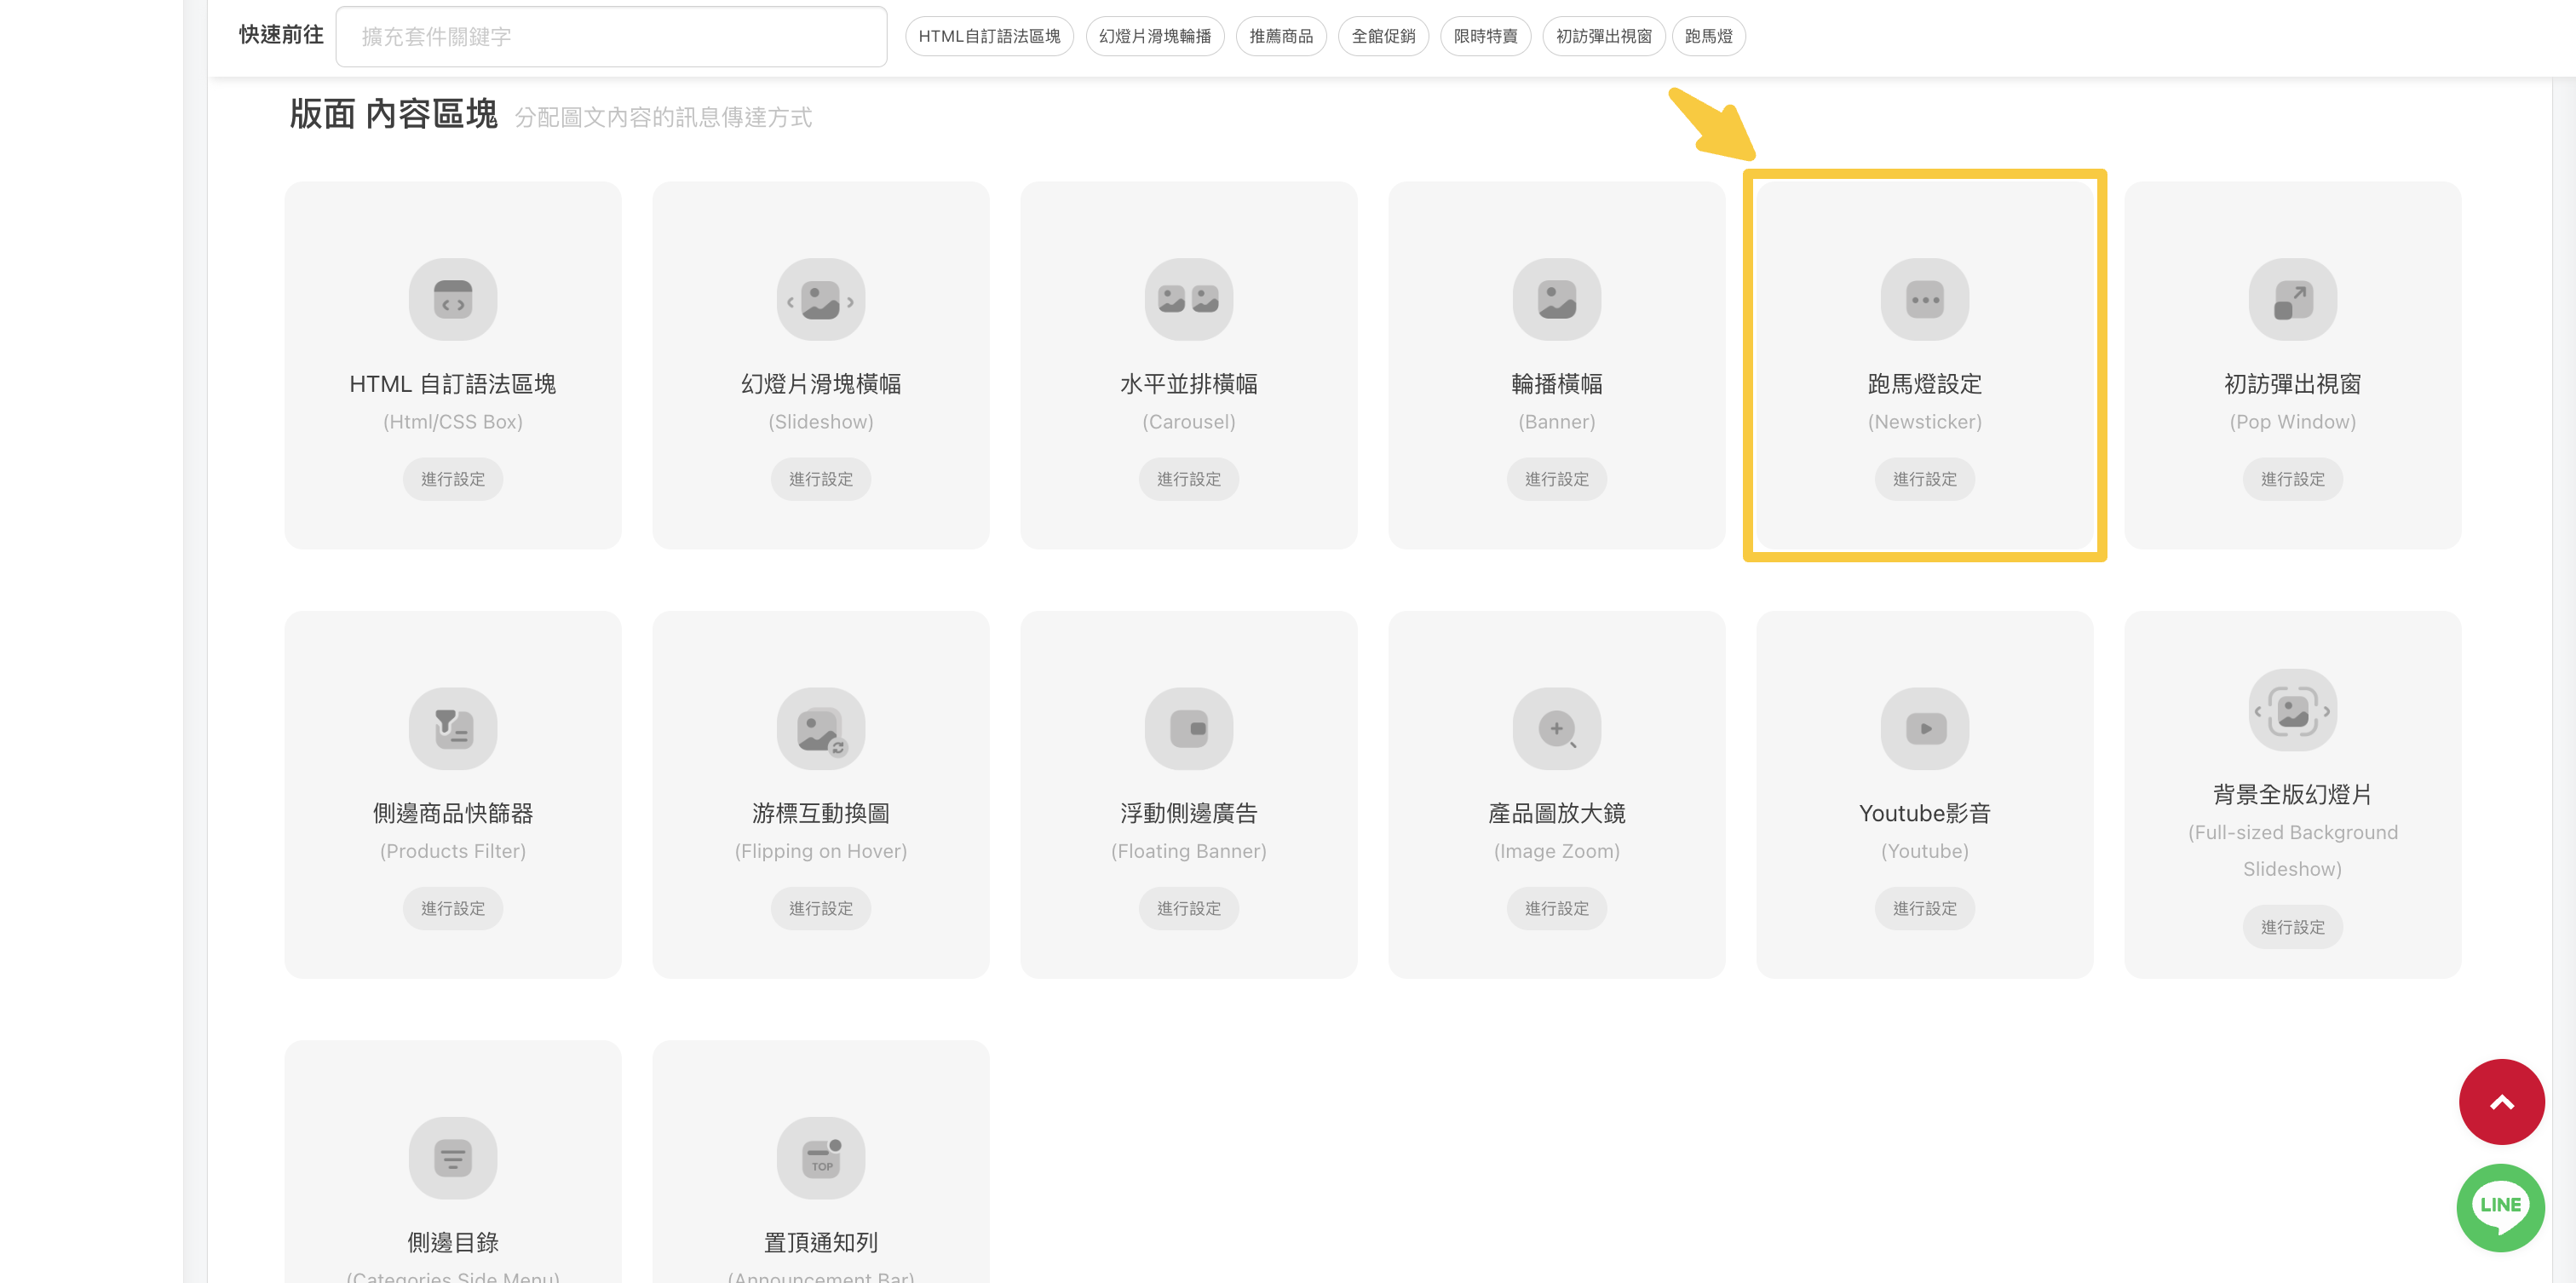
Task: Click the Youtube影音 card title
Action: tap(1925, 813)
